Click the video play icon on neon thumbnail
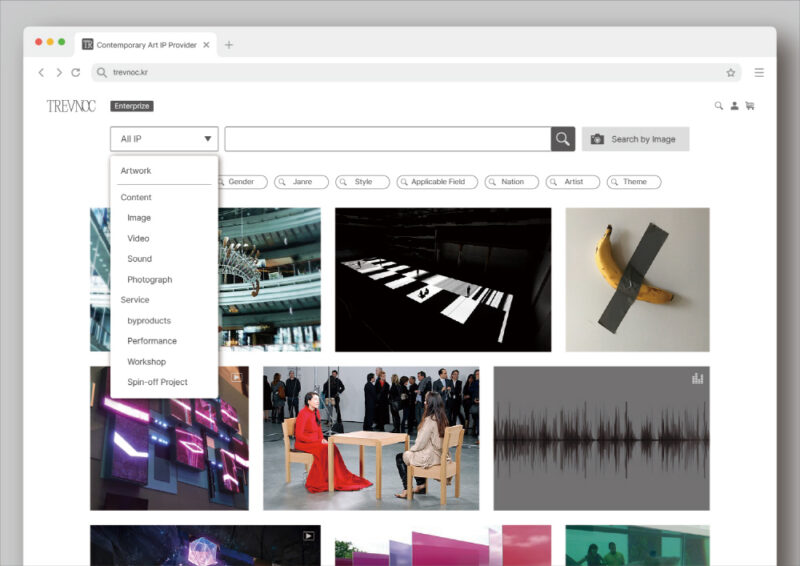This screenshot has width=800, height=566. tap(236, 377)
